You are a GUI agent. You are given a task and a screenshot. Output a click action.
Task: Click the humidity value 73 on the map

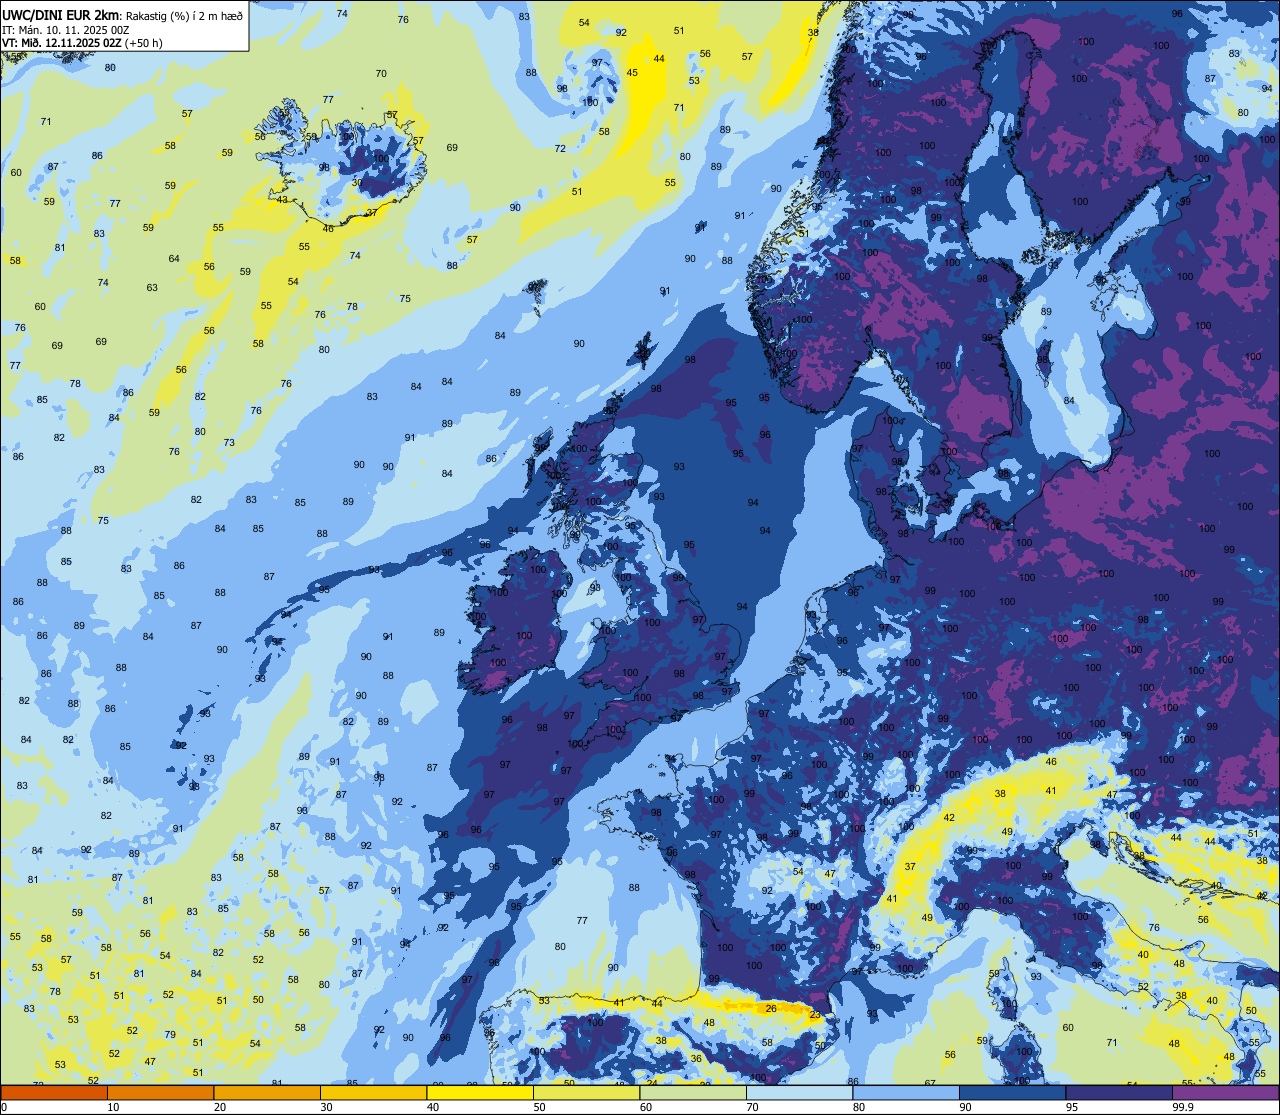229,443
